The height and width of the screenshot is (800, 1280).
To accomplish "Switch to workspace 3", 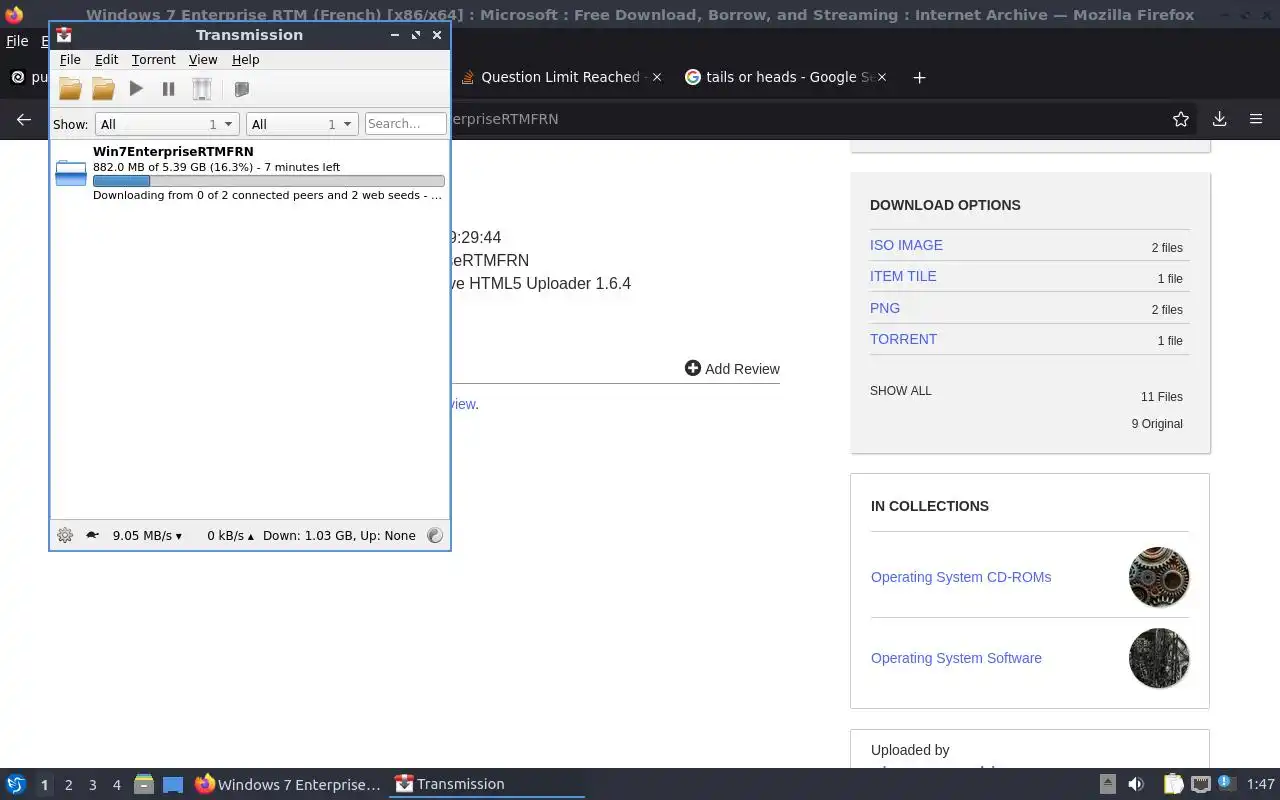I will click(92, 785).
